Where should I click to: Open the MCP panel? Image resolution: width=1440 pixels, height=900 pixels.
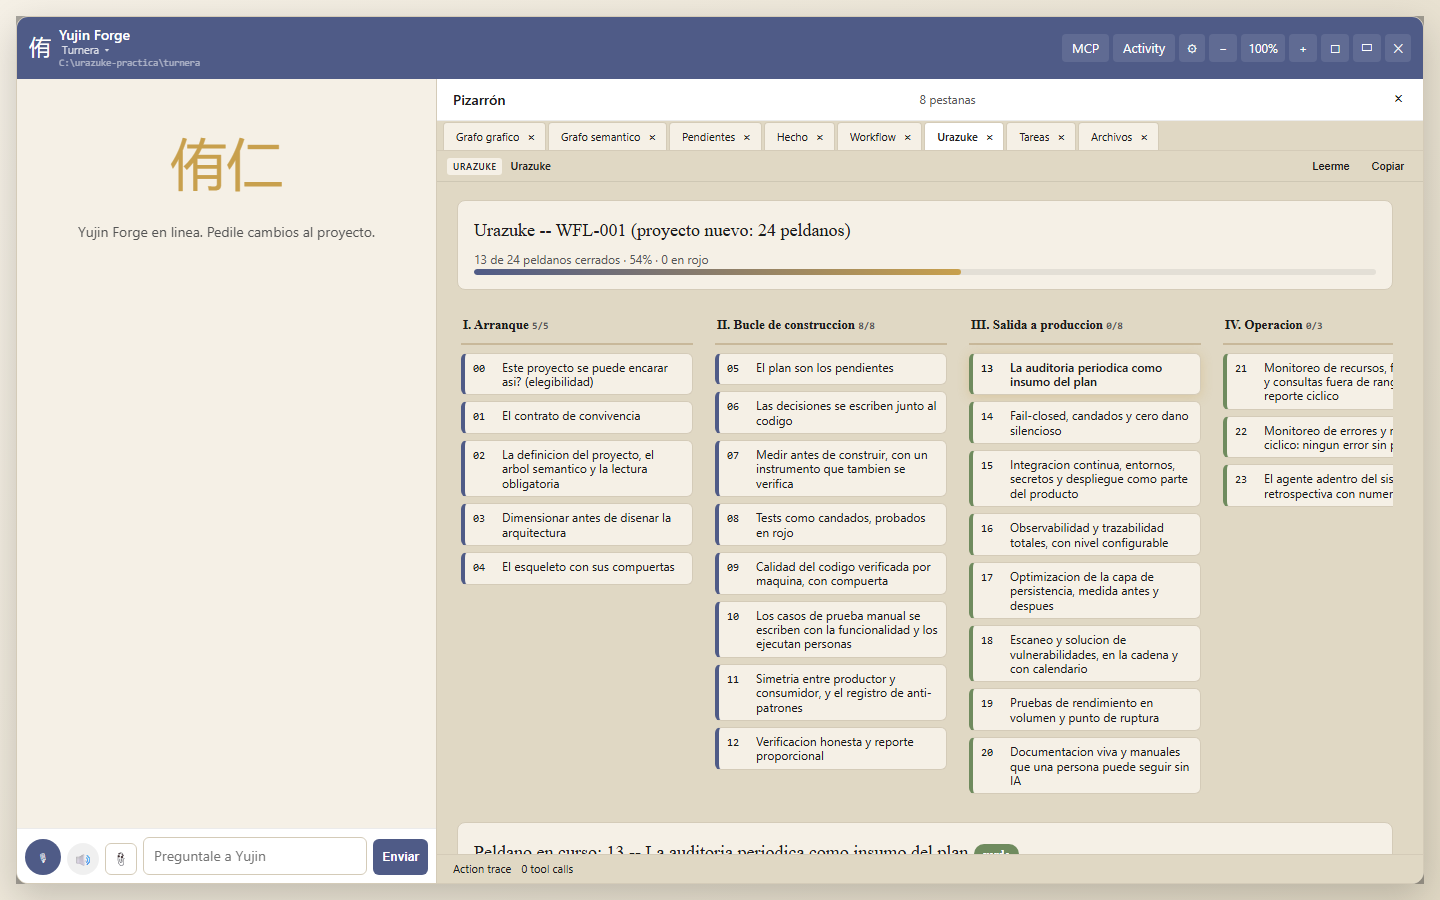tap(1085, 48)
